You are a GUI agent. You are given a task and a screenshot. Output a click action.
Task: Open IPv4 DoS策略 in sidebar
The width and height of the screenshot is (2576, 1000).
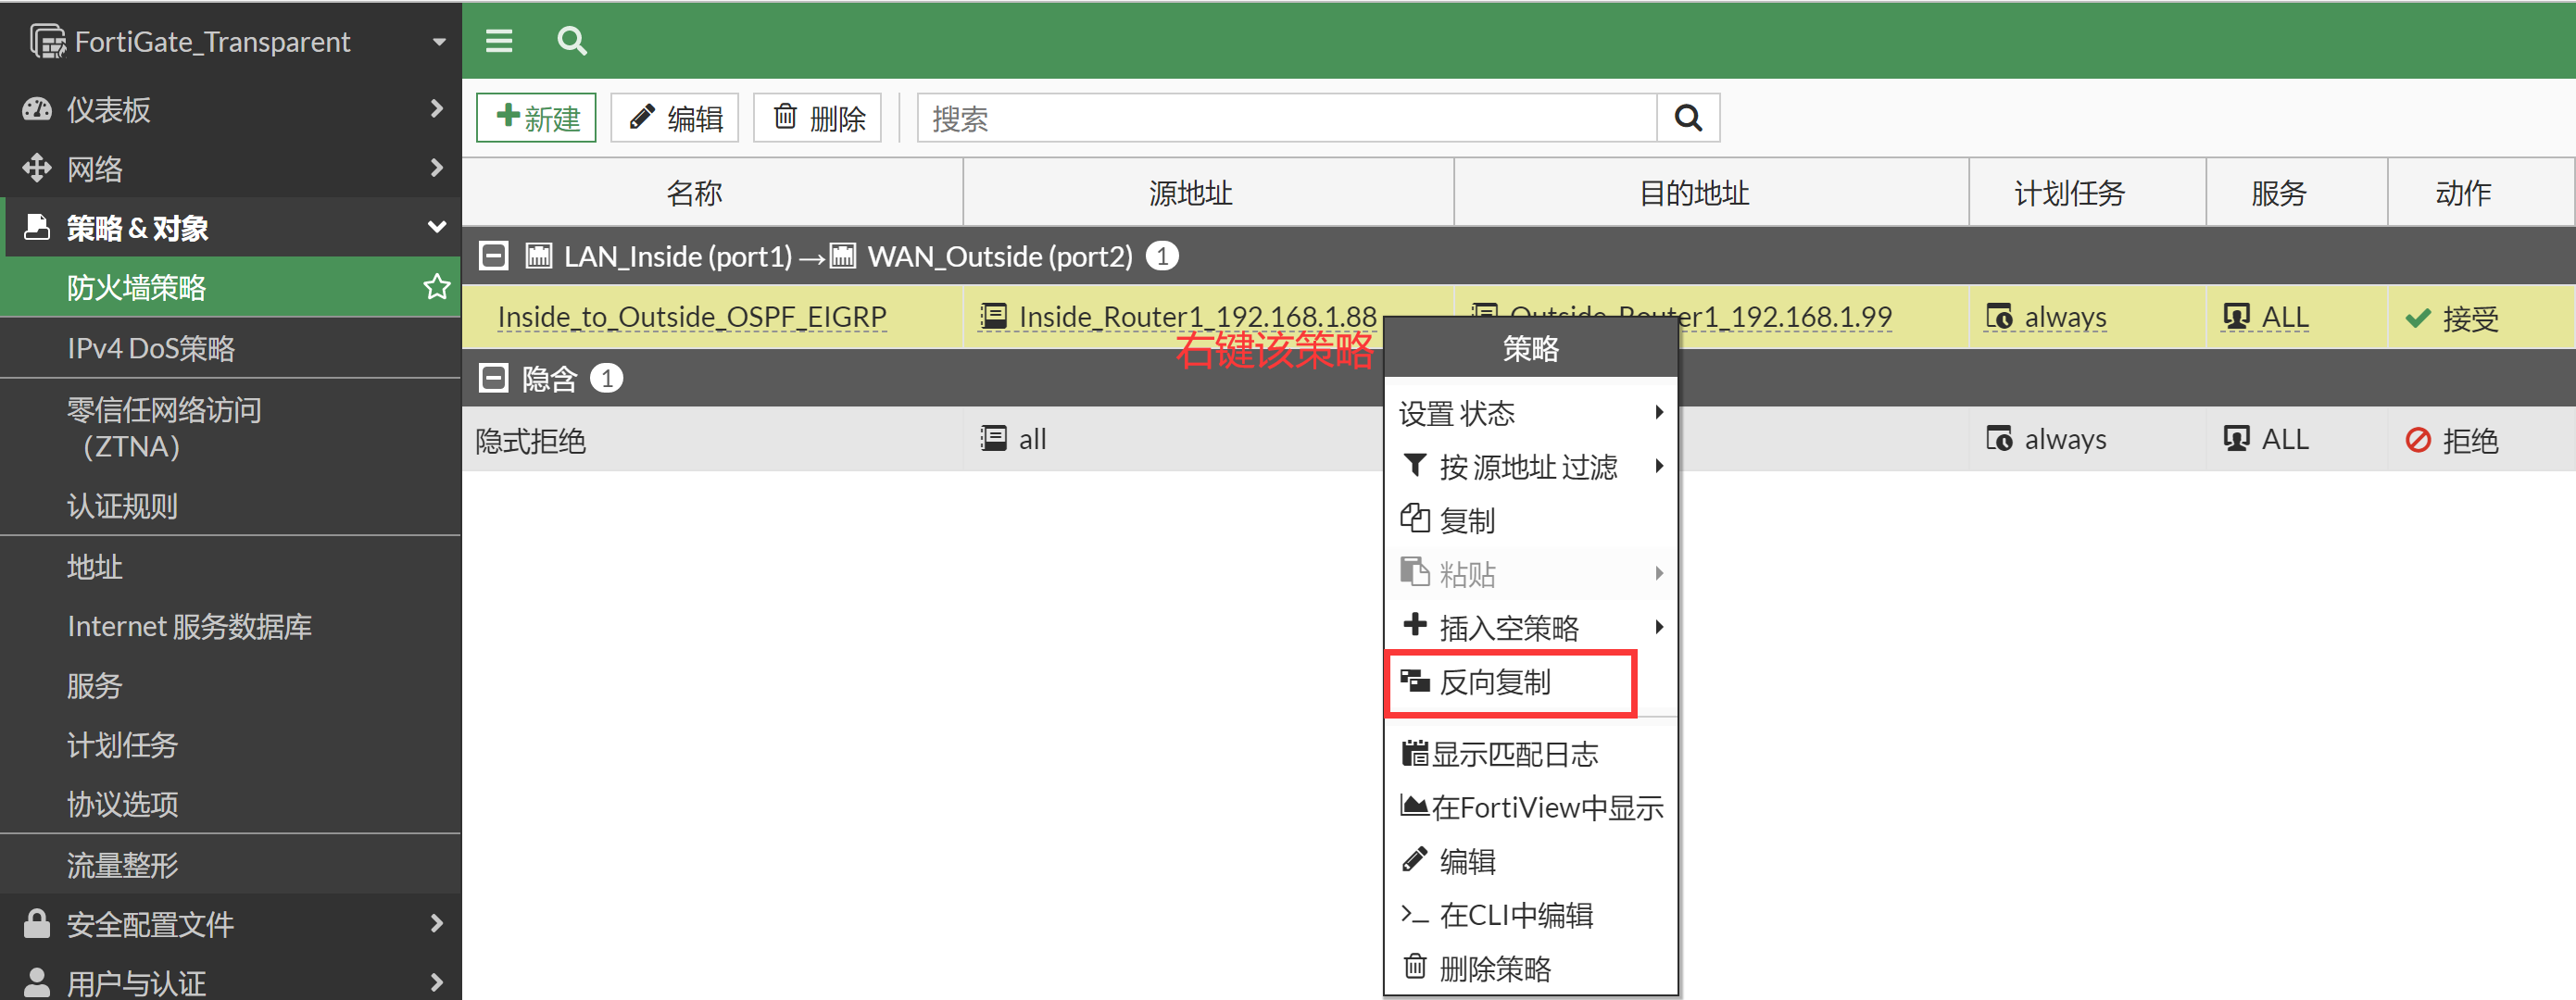(151, 348)
